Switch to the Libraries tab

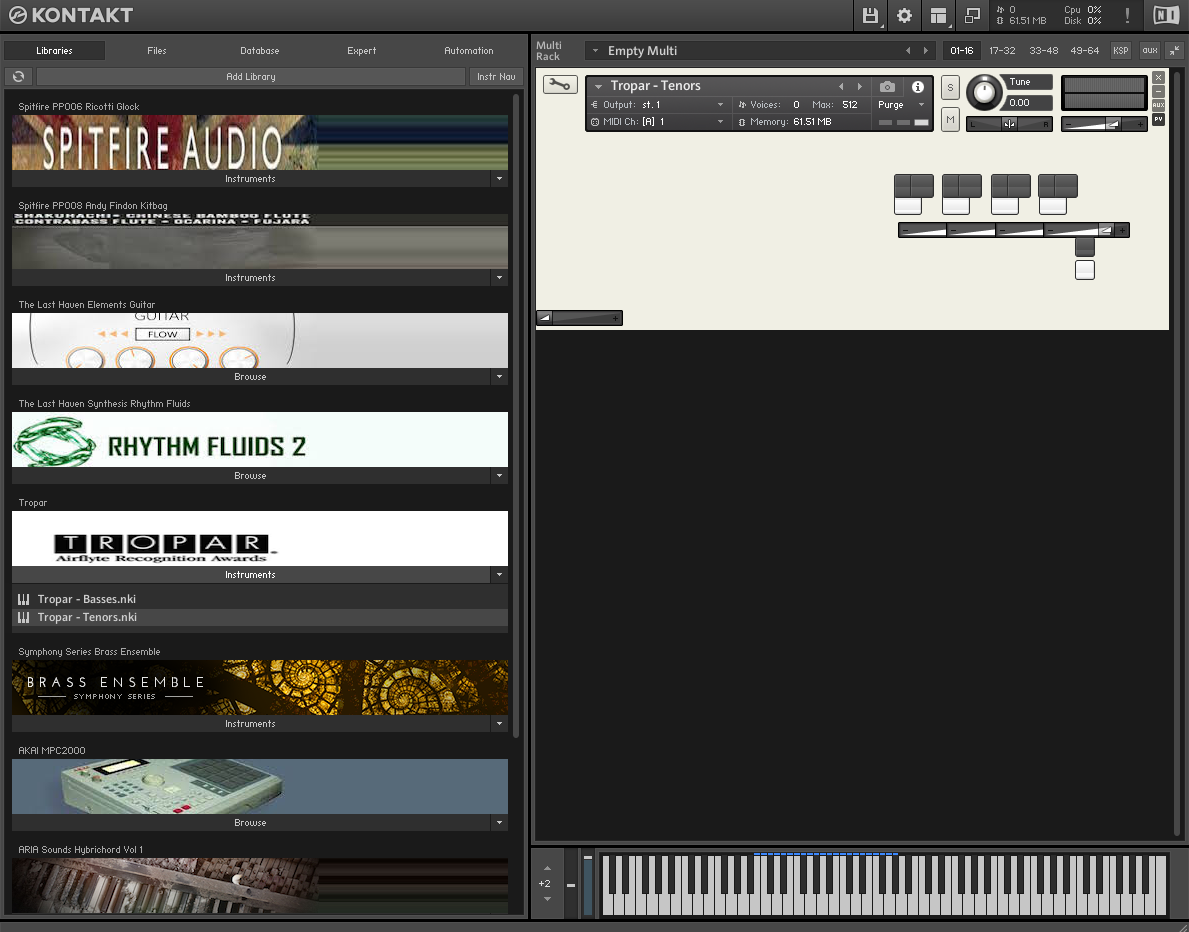pos(55,51)
